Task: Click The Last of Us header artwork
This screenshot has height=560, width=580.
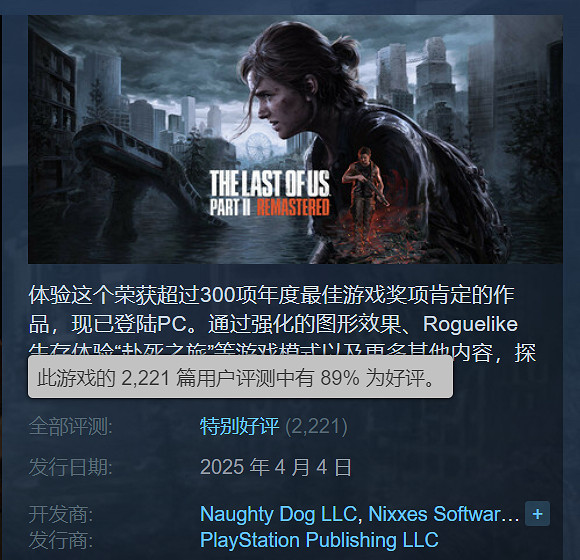Action: click(295, 139)
